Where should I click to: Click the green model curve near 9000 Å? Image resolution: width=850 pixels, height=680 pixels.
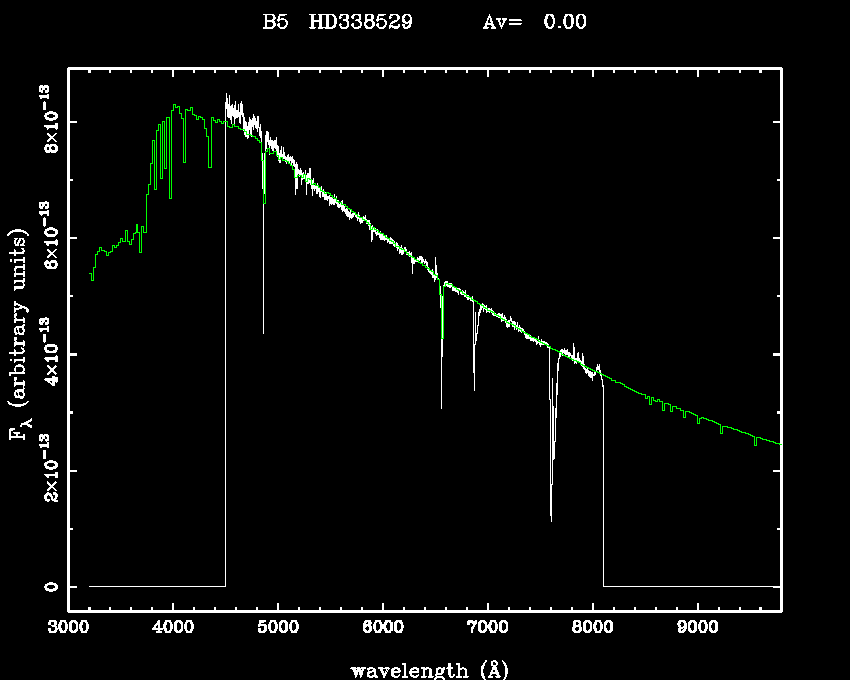[x=697, y=420]
